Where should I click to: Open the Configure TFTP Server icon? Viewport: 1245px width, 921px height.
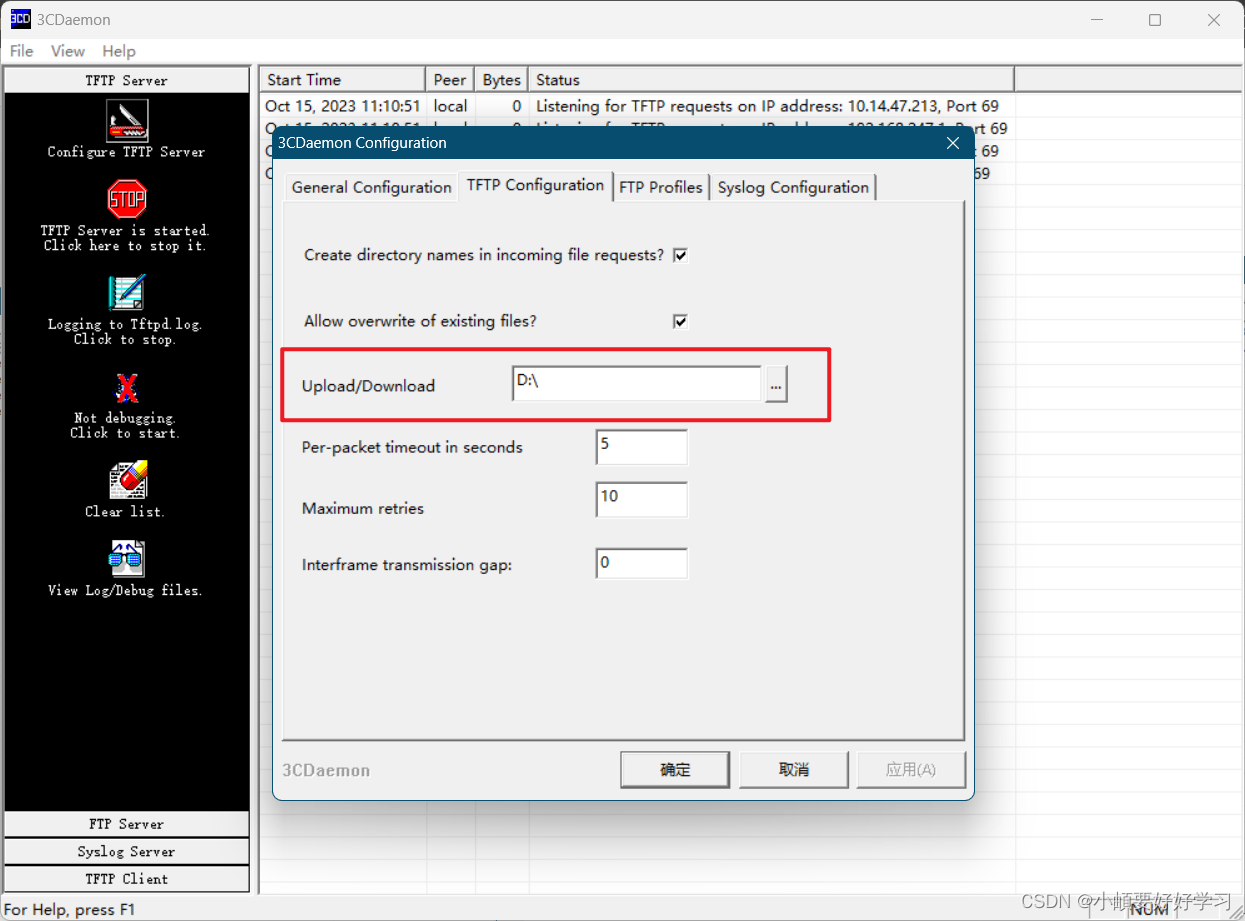pyautogui.click(x=127, y=121)
